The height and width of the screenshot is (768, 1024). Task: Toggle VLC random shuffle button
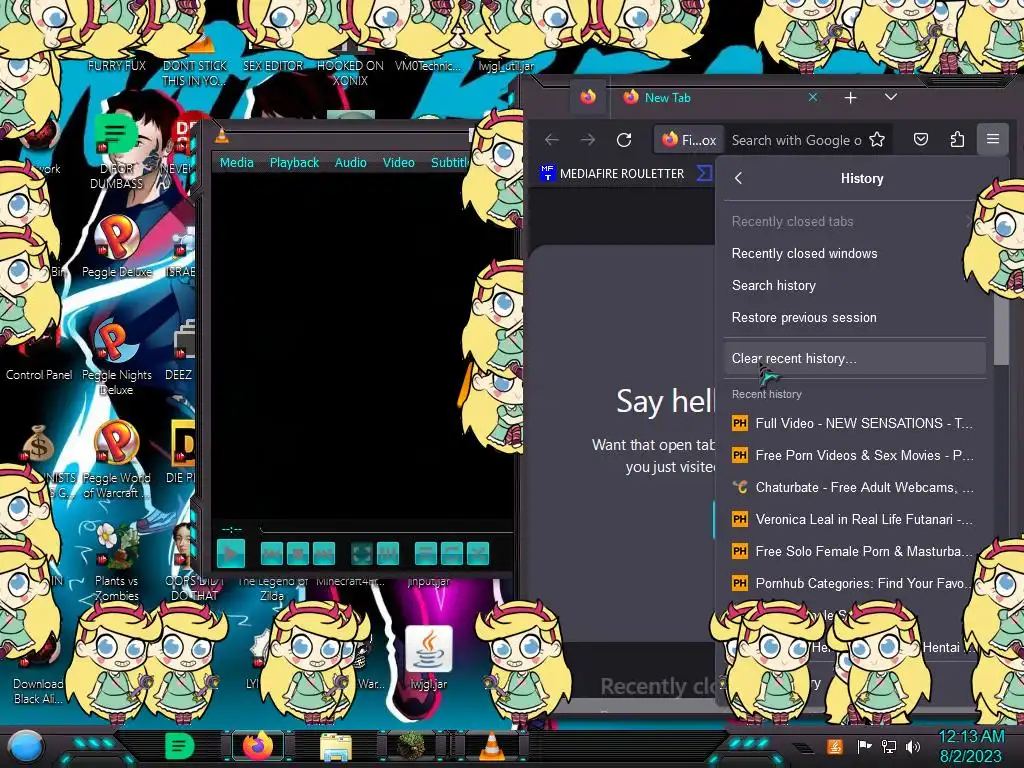point(478,554)
